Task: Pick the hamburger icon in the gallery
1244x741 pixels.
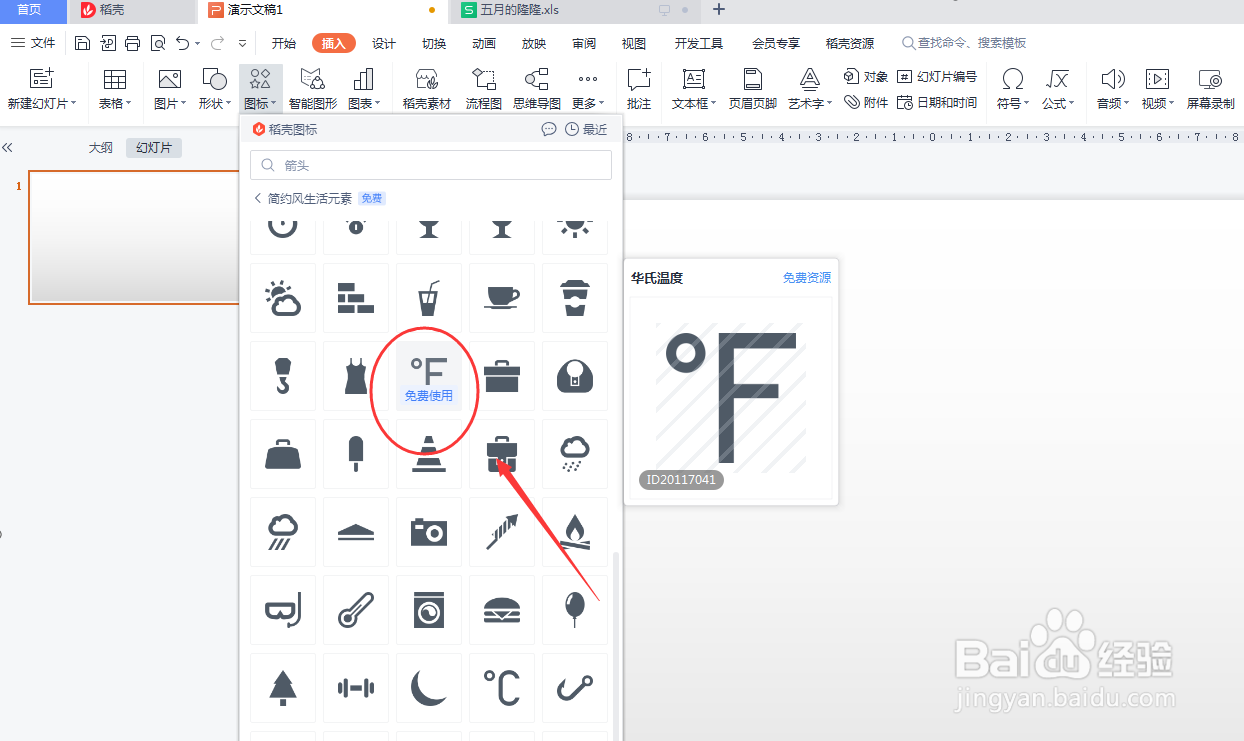Action: pyautogui.click(x=502, y=610)
